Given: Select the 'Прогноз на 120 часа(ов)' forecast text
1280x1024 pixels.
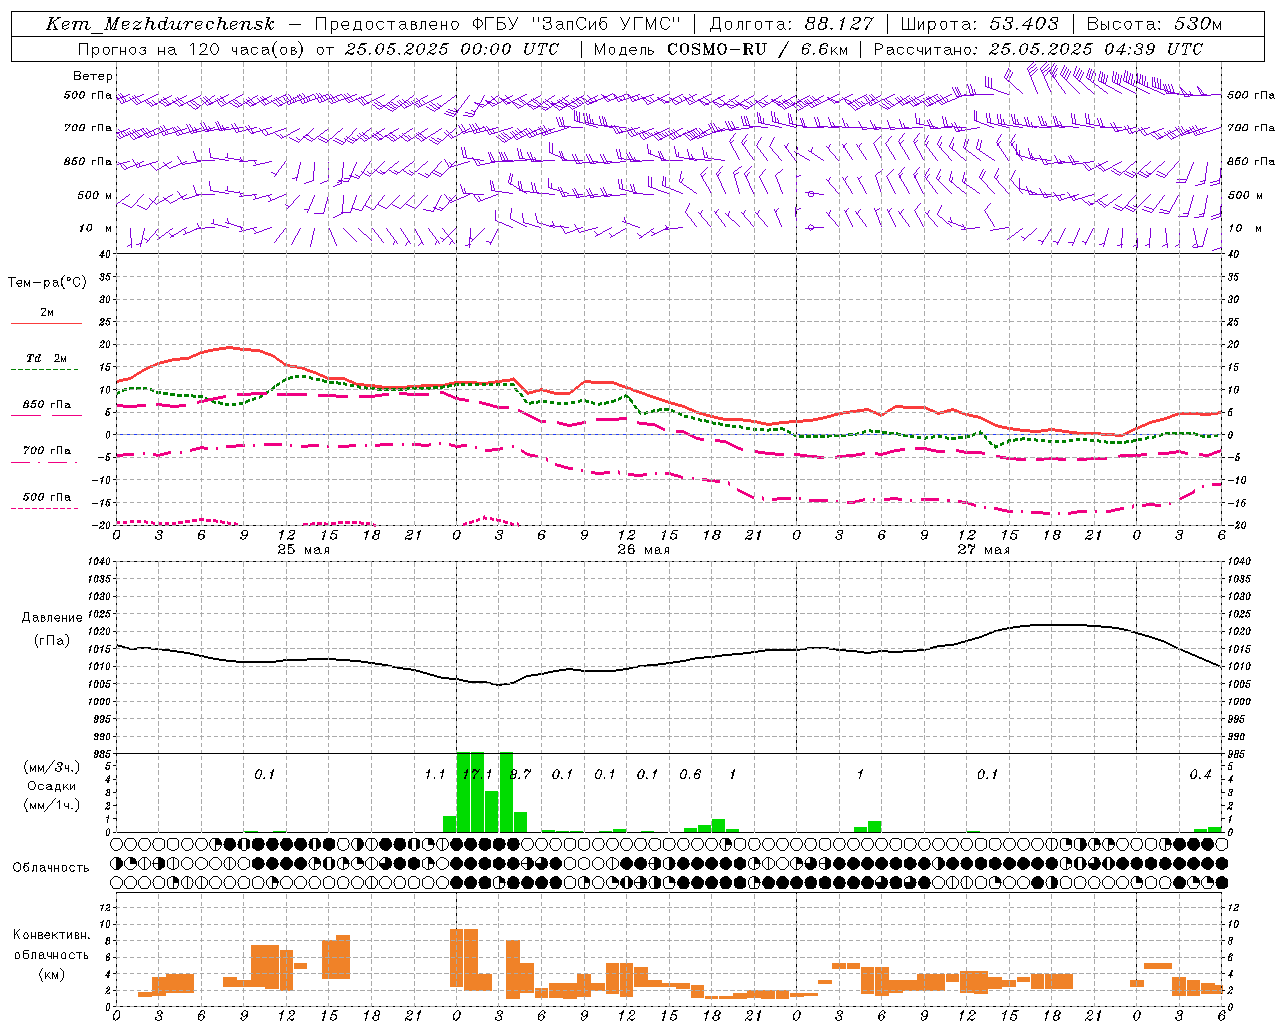Looking at the screenshot, I should pos(193,49).
